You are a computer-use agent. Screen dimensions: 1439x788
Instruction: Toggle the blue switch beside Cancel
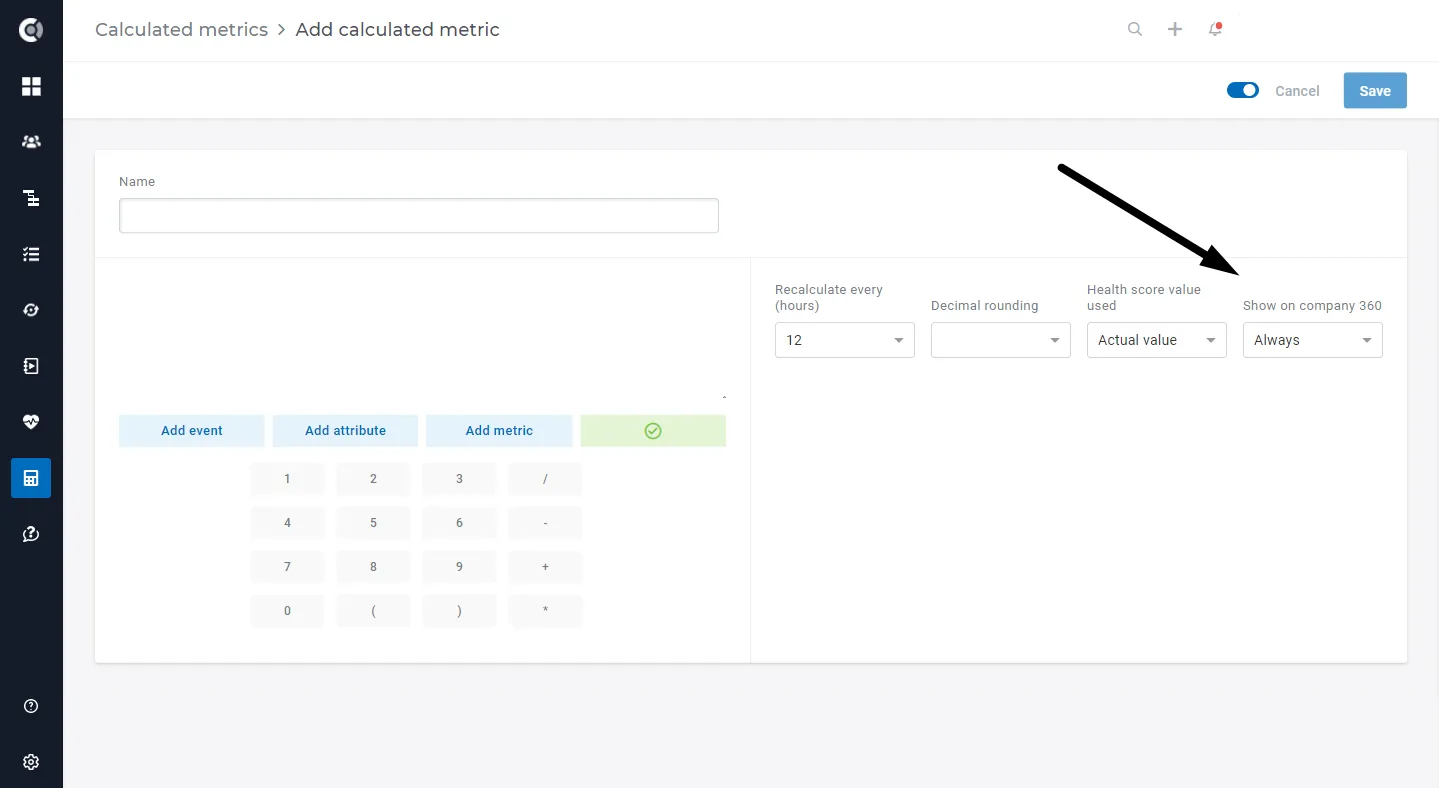[x=1243, y=90]
